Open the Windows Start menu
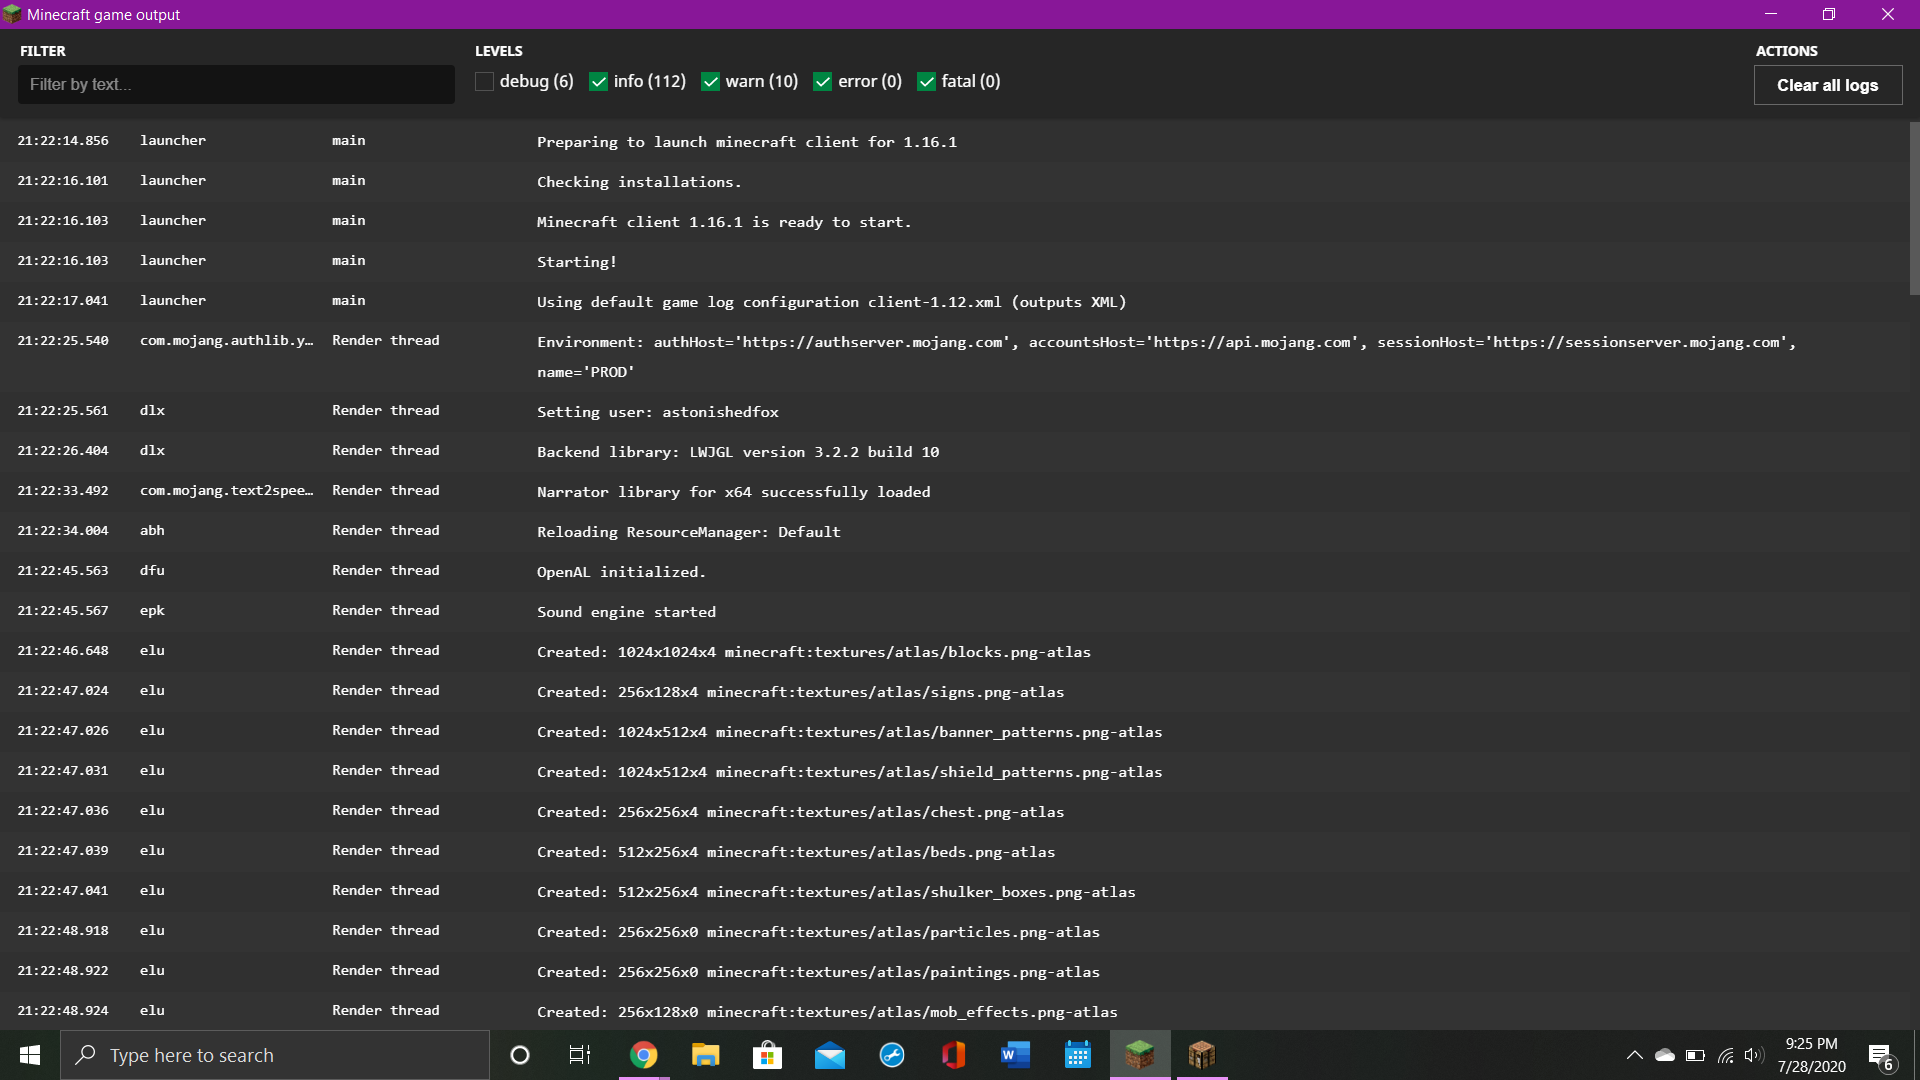Image resolution: width=1920 pixels, height=1080 pixels. coord(30,1055)
